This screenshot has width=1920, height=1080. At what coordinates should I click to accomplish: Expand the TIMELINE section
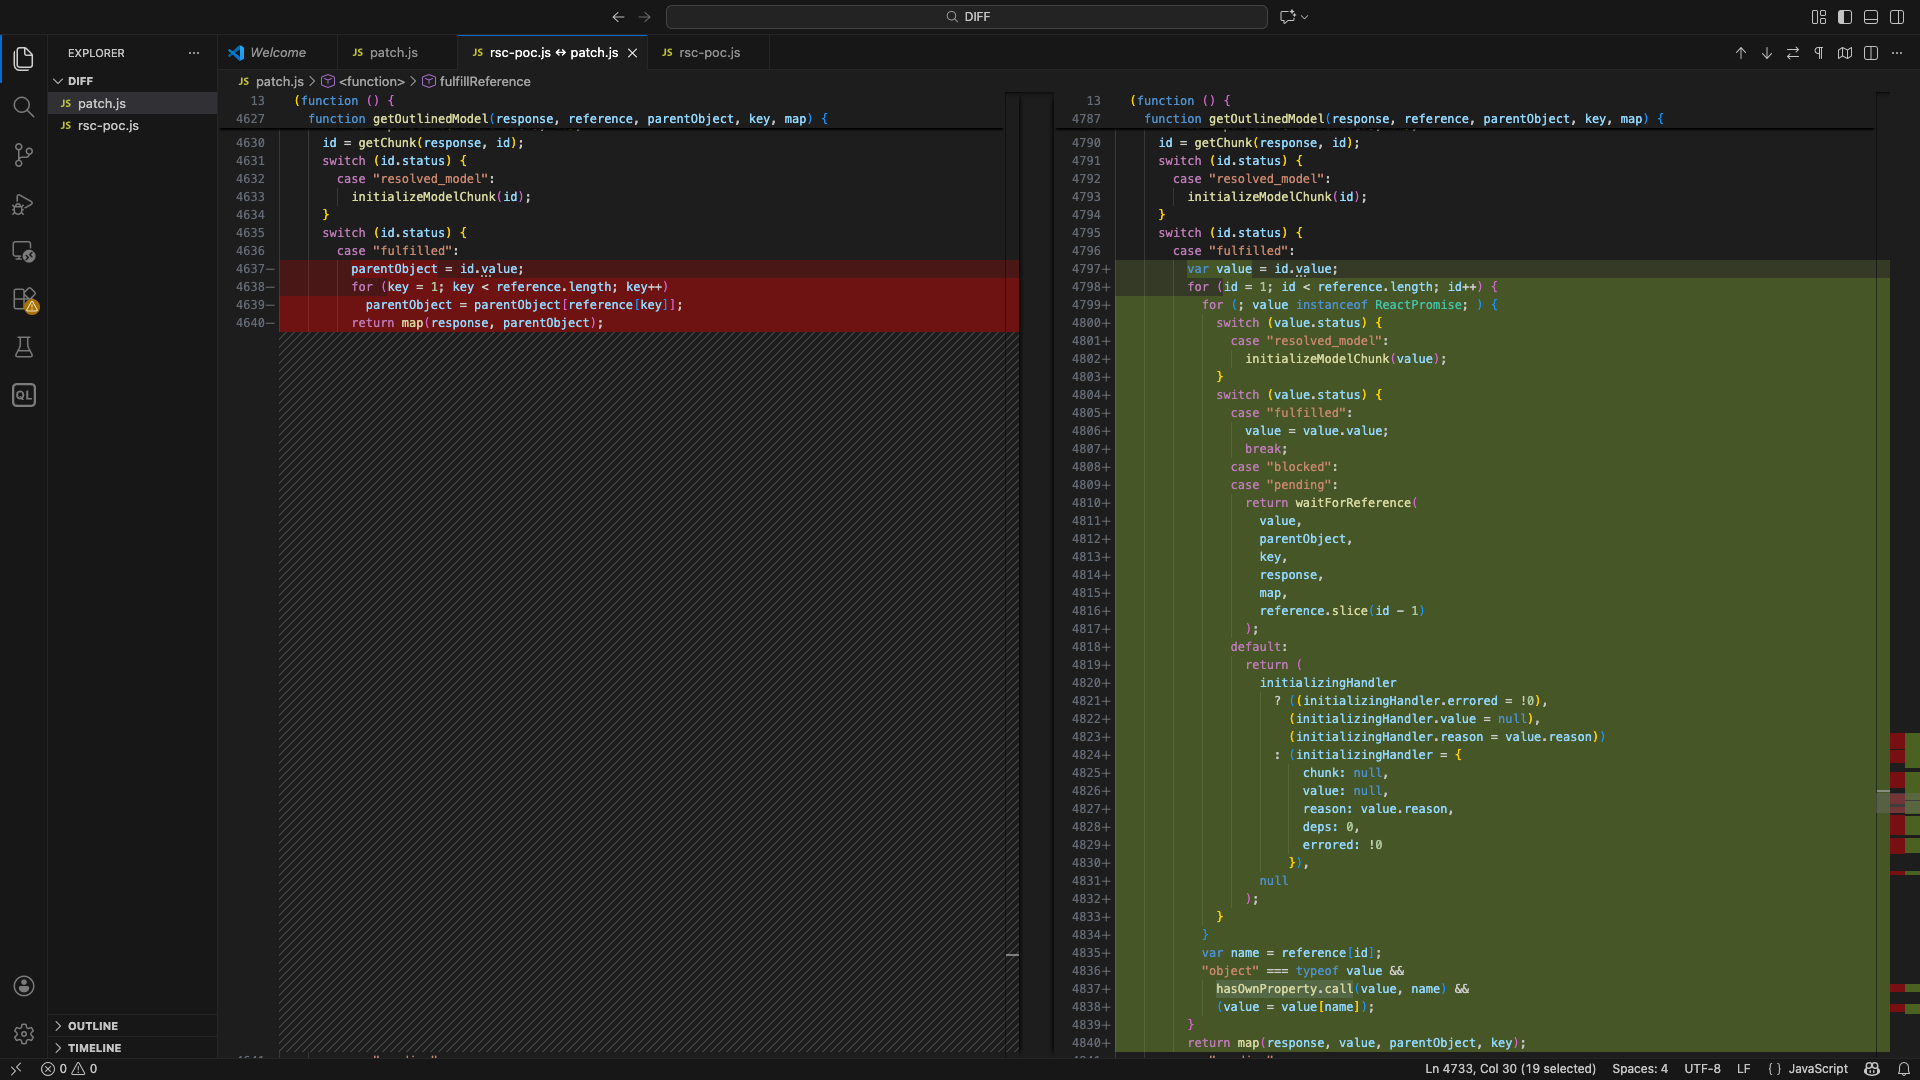[94, 1048]
